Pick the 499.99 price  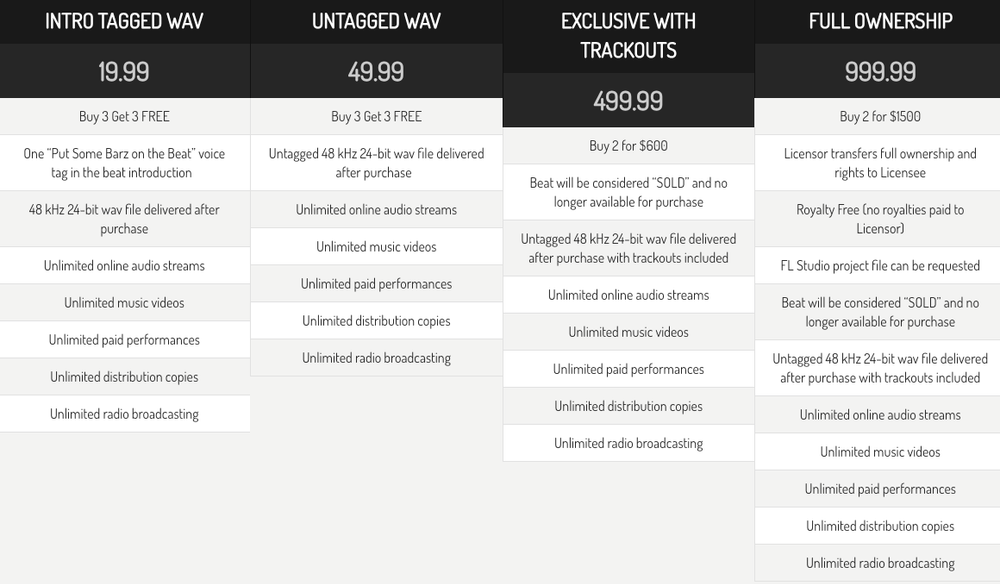[628, 101]
